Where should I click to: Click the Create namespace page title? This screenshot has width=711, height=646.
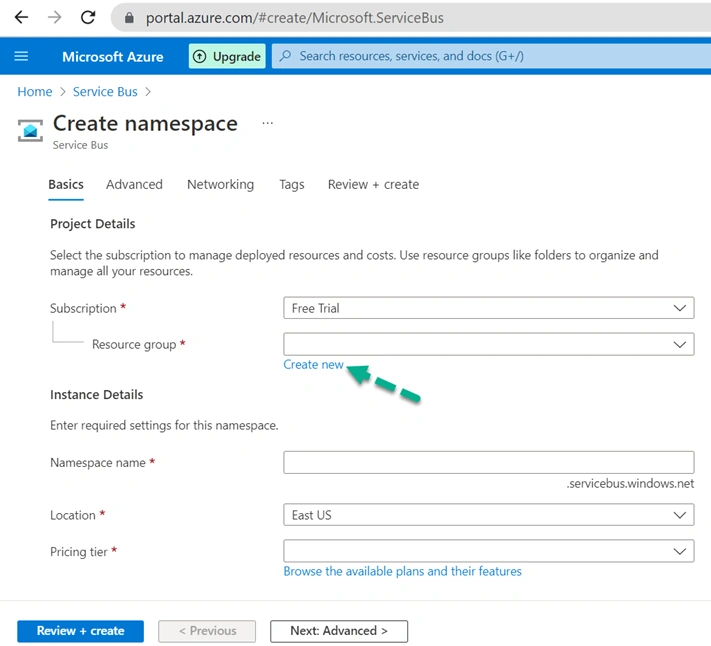click(145, 124)
